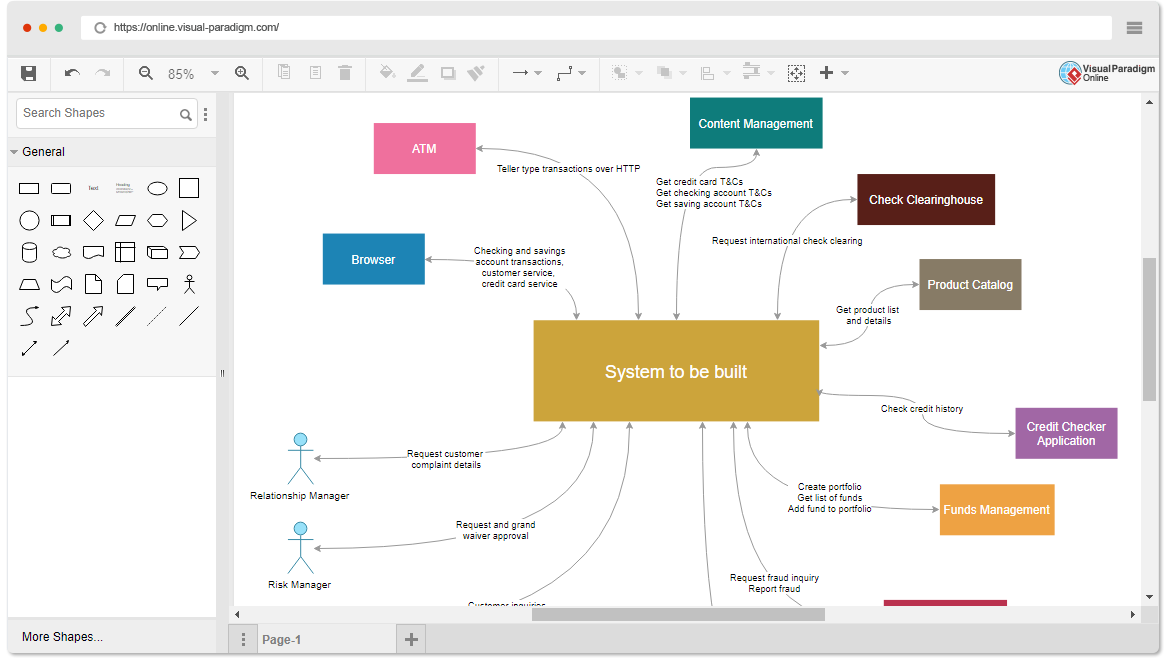Open the plus Insert dropdown
The width and height of the screenshot is (1170, 665).
pos(833,73)
